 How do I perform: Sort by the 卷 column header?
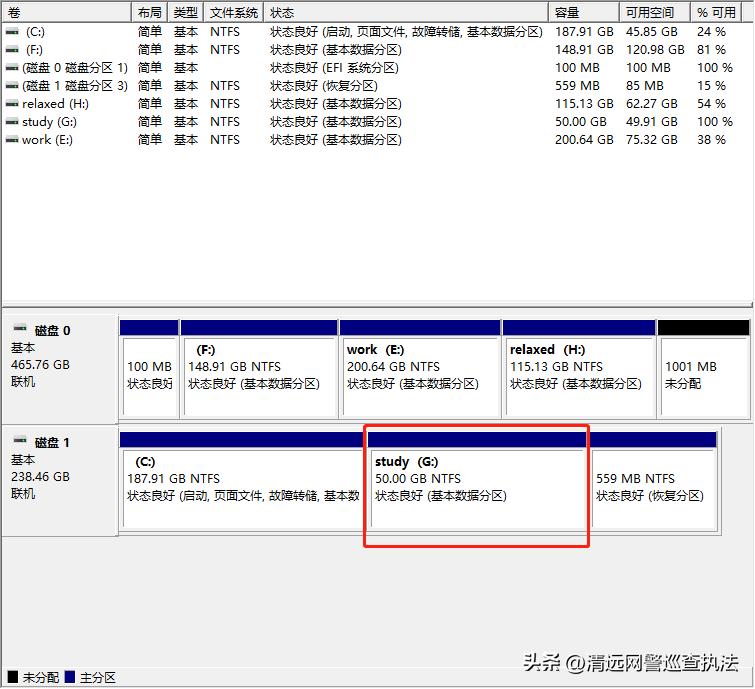pos(66,12)
